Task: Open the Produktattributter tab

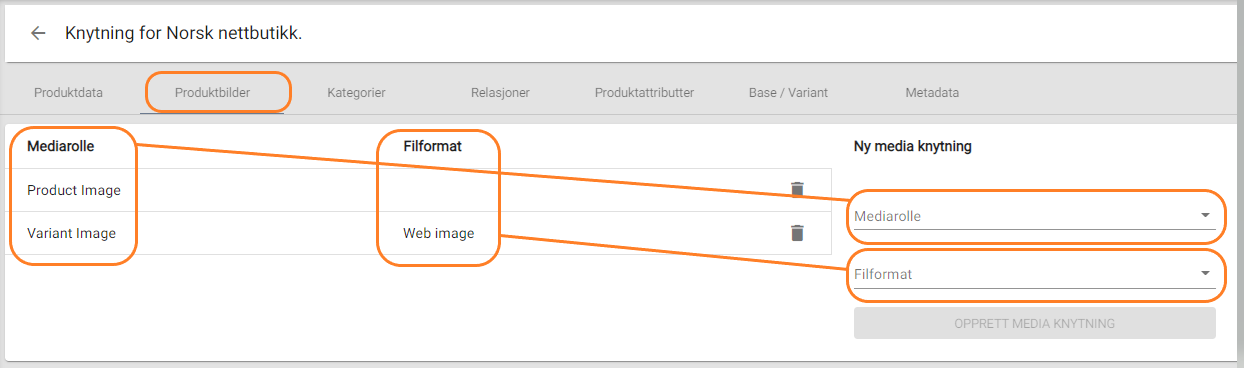Action: [x=644, y=93]
